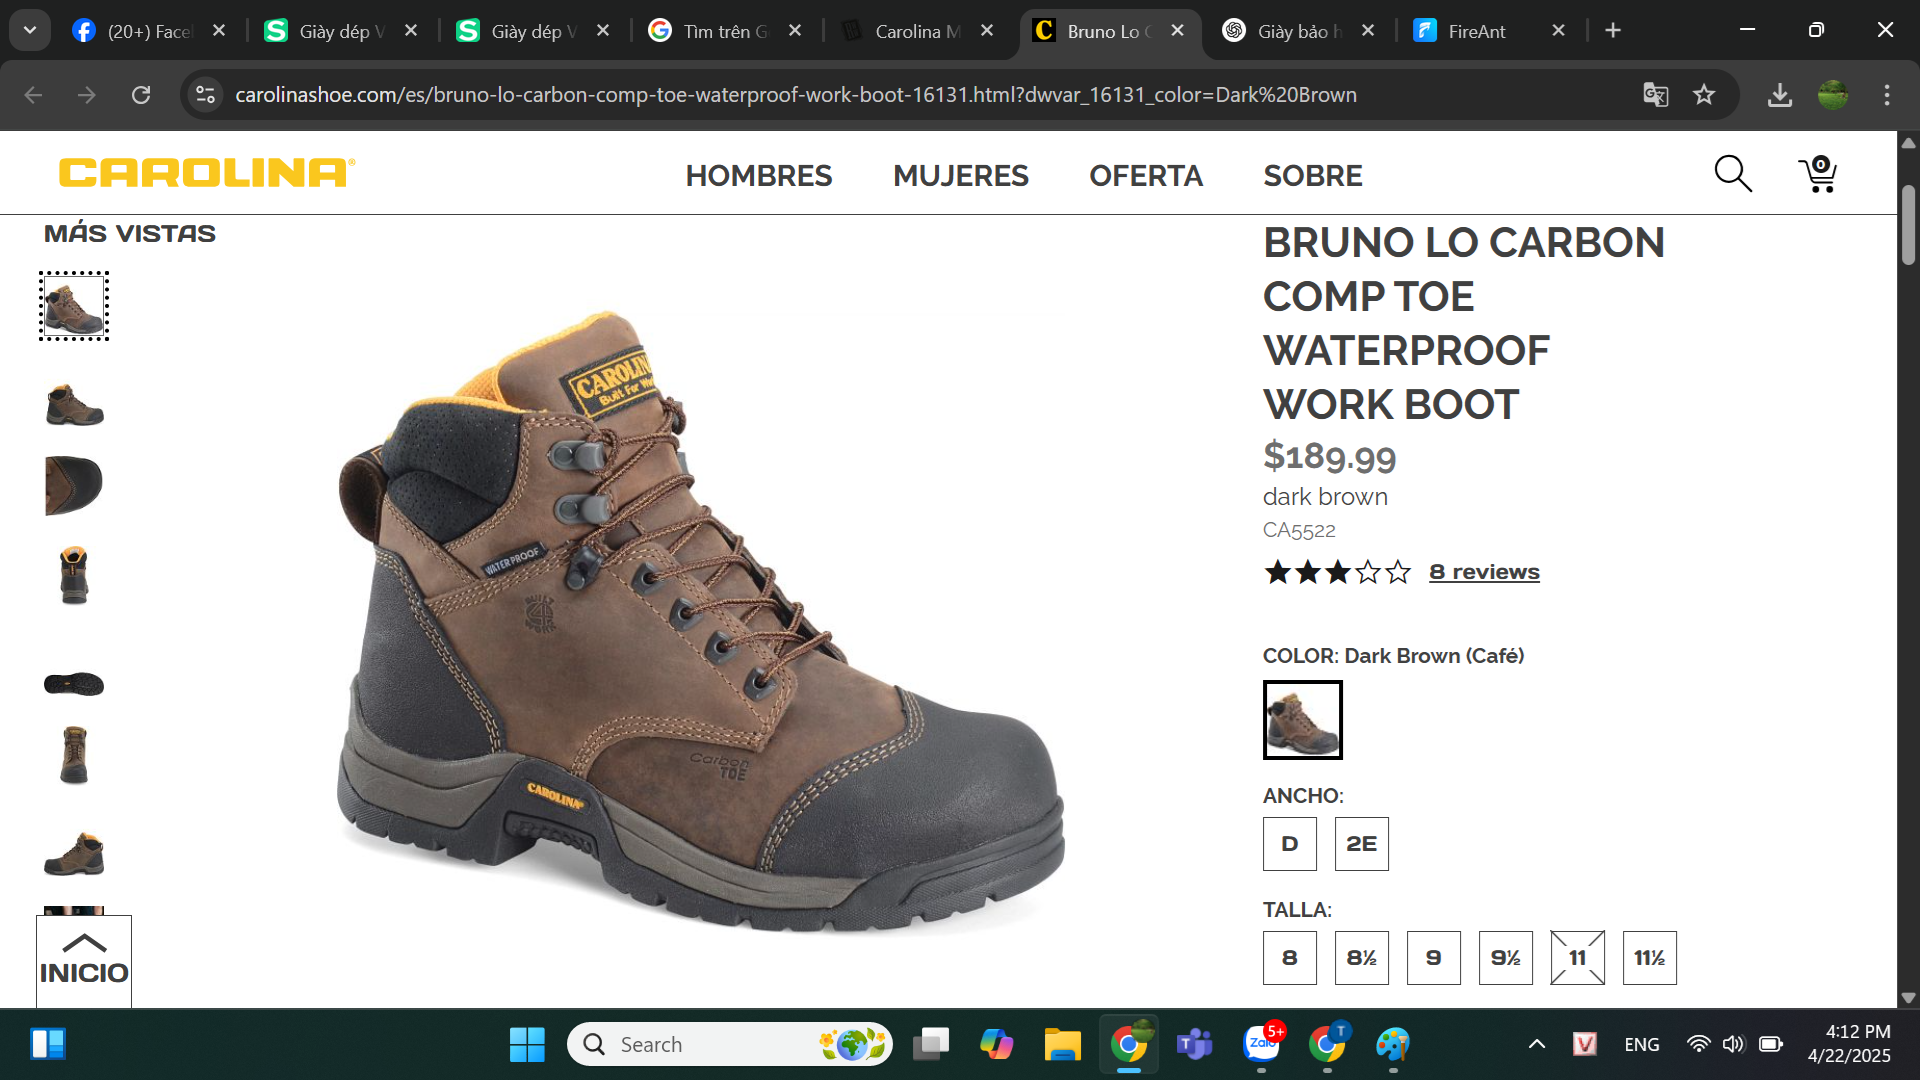The height and width of the screenshot is (1080, 1920).
Task: Select width D
Action: coord(1290,844)
